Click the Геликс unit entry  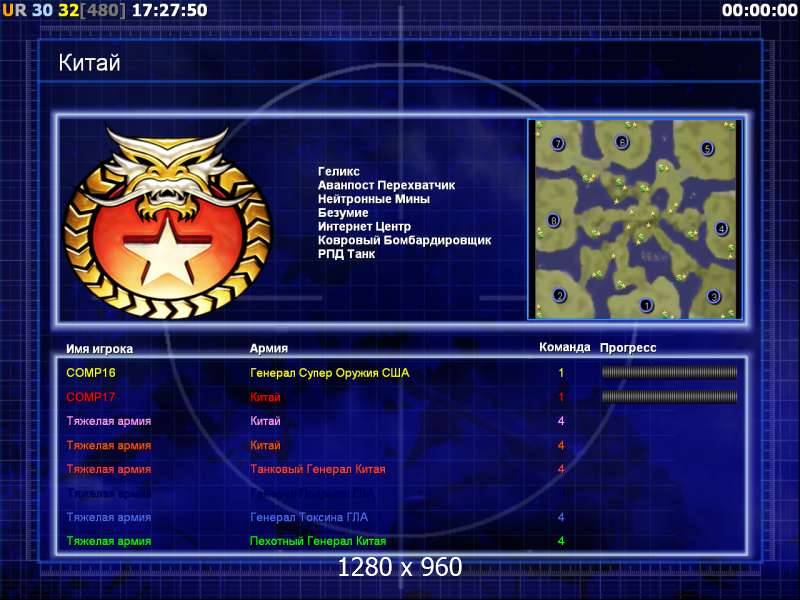point(339,171)
